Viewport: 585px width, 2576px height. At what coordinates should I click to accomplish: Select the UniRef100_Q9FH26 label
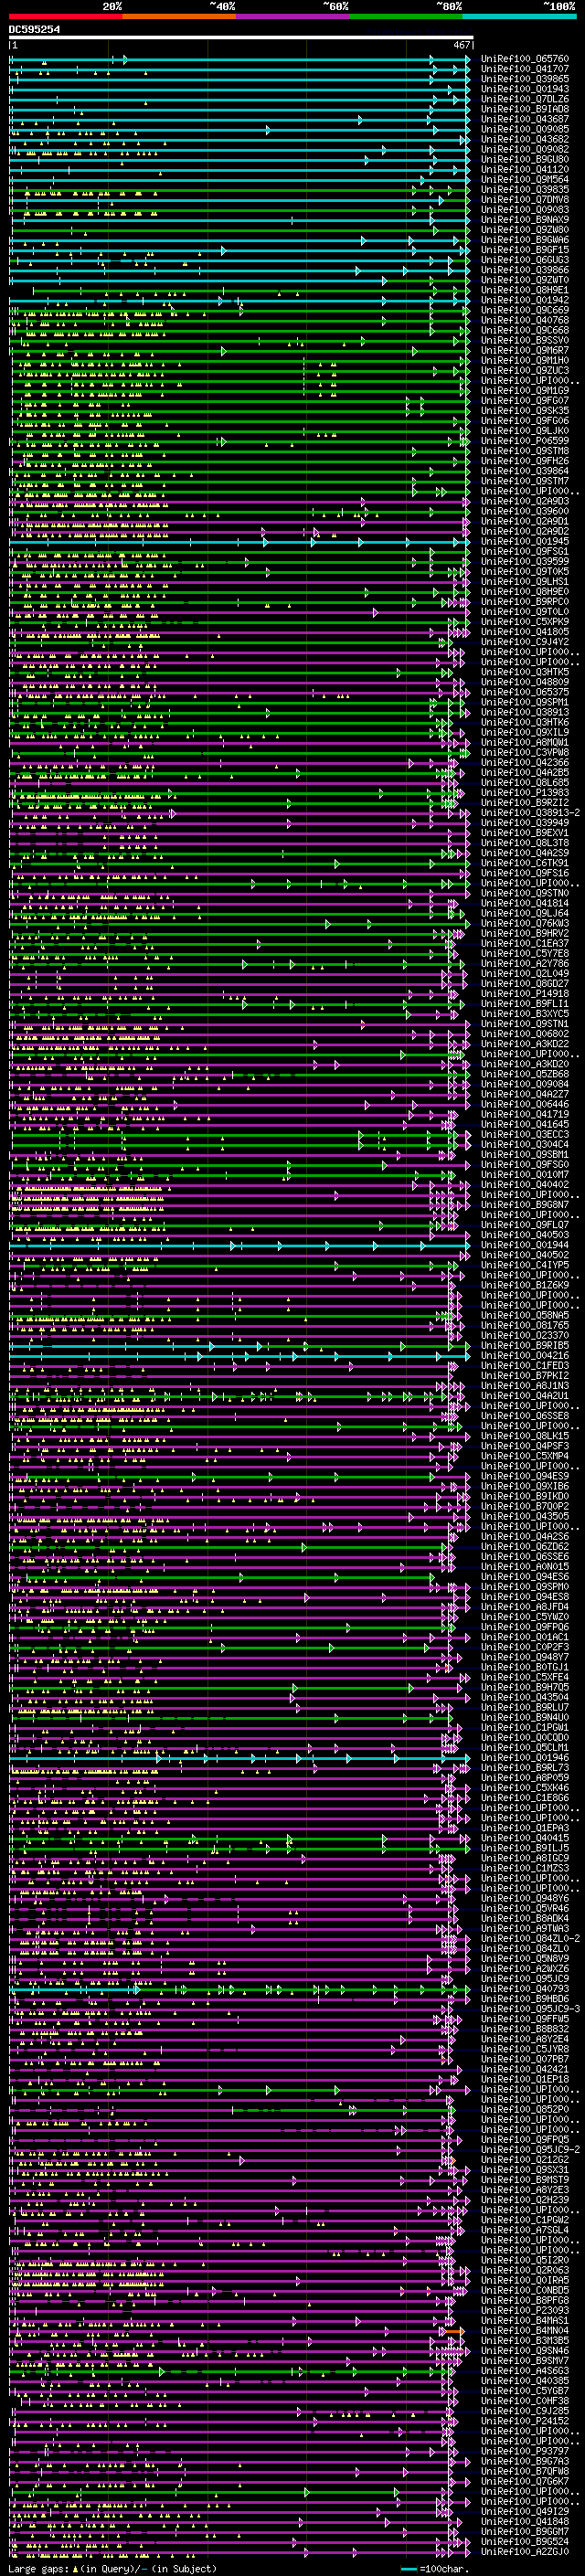[x=525, y=461]
